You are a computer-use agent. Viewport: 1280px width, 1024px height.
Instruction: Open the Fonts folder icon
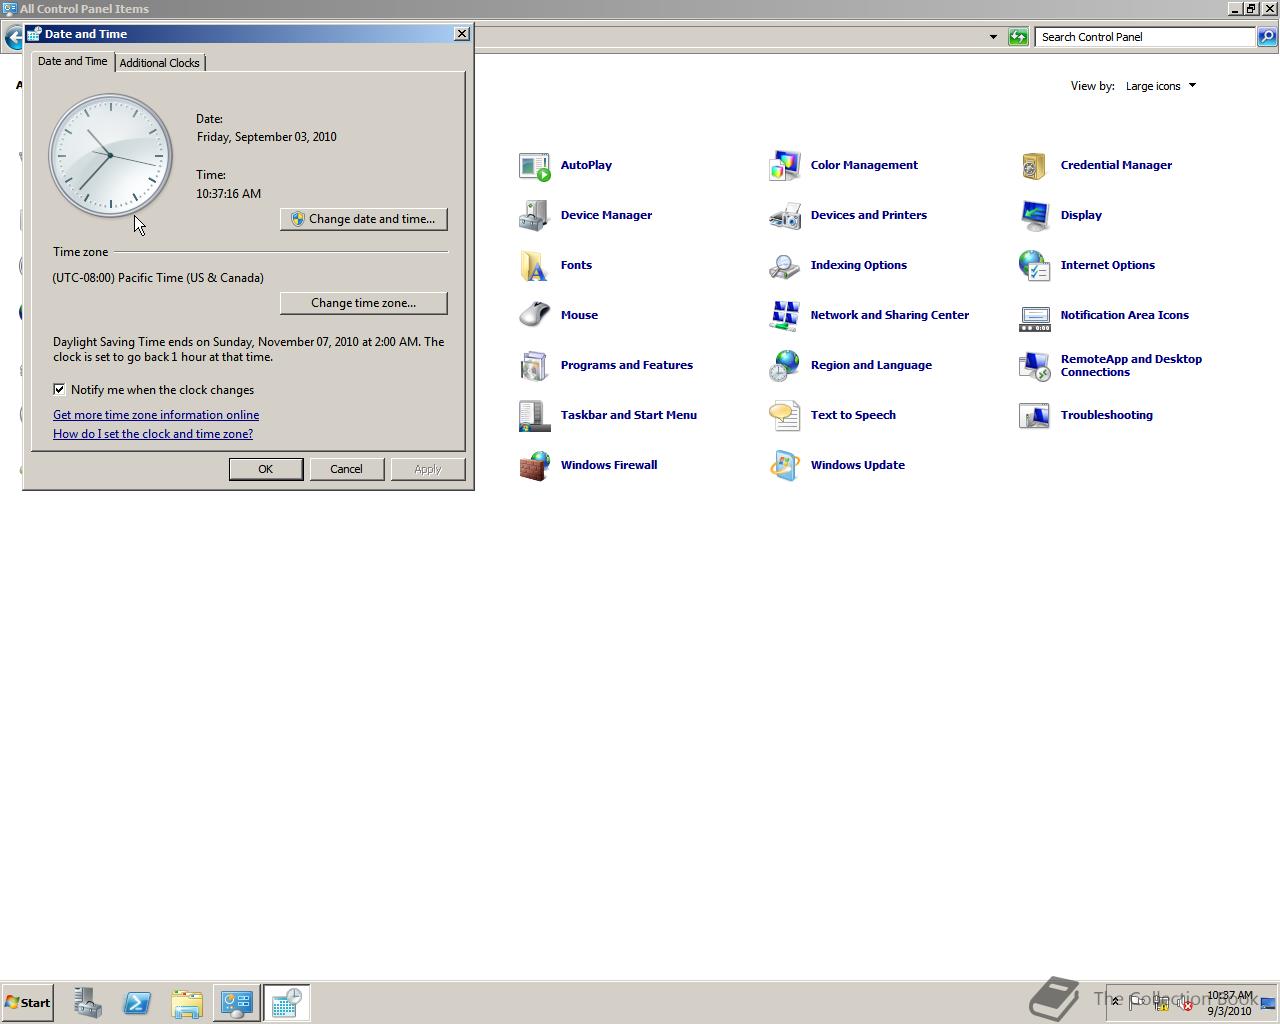(535, 266)
